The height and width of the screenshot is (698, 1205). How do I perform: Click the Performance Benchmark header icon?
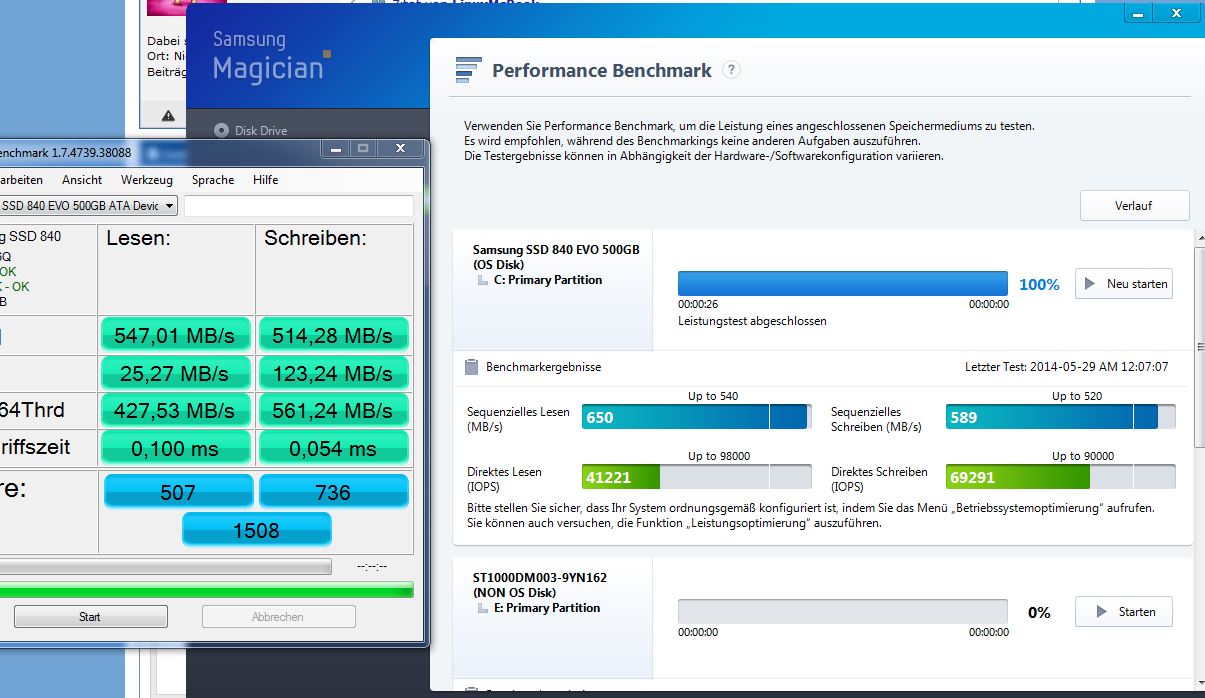468,70
